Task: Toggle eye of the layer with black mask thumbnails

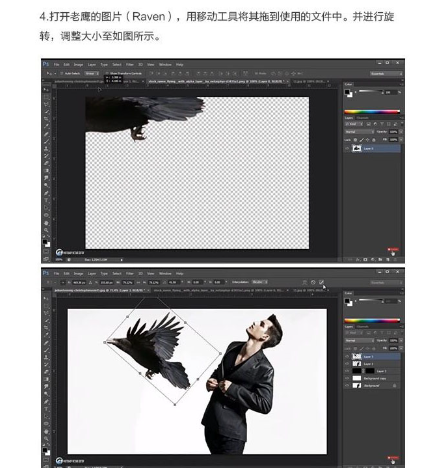Action: click(347, 371)
